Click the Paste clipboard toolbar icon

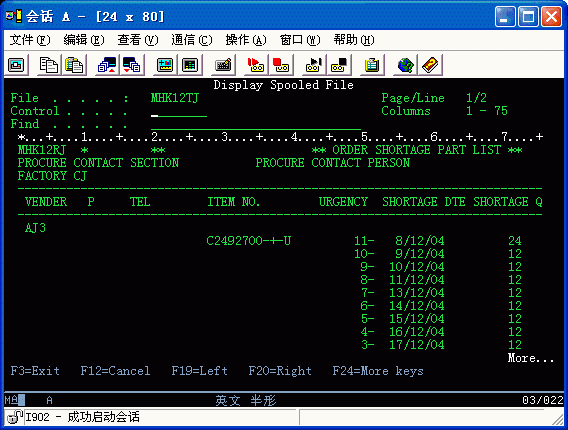[x=74, y=65]
